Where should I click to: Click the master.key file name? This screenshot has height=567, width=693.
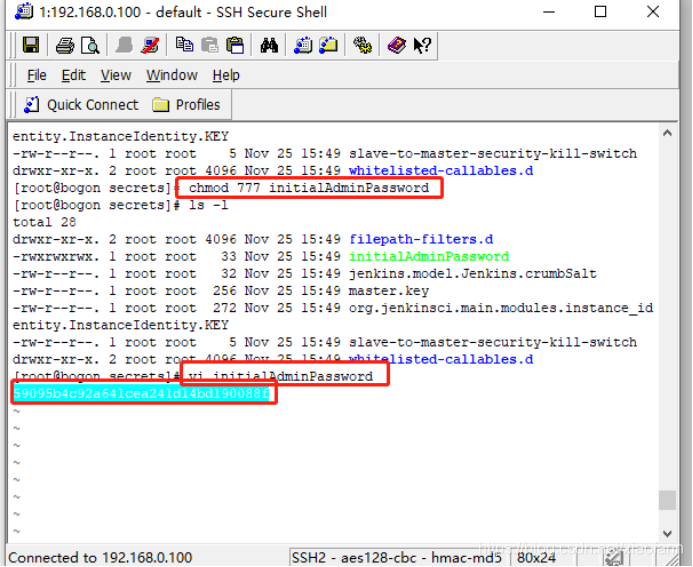coord(388,291)
